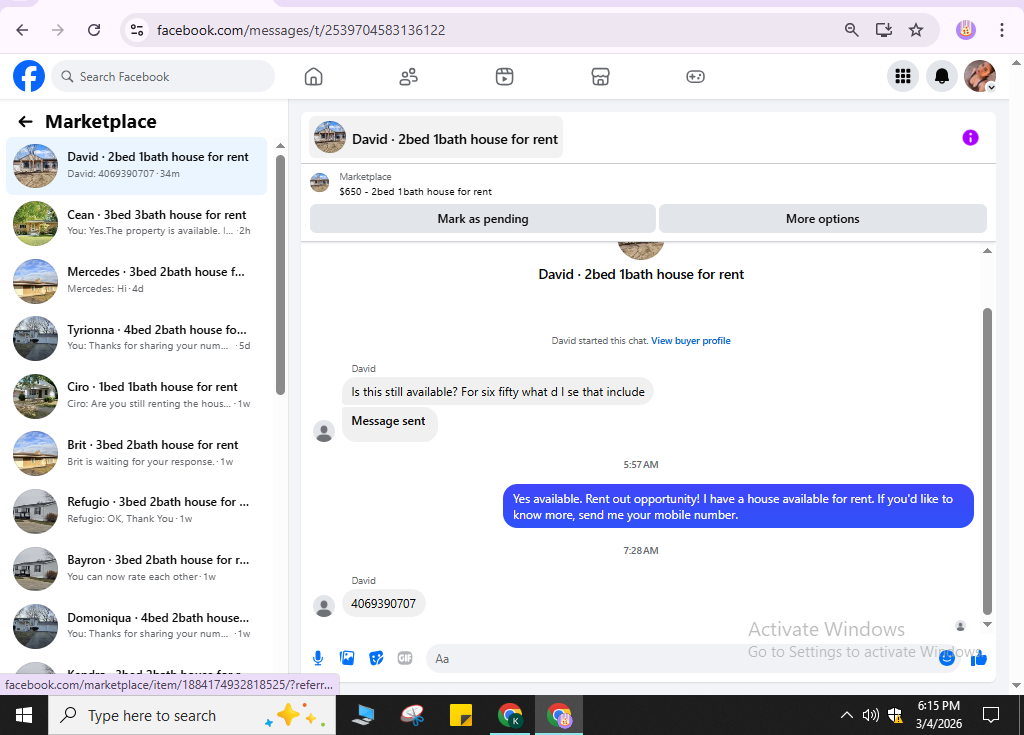This screenshot has width=1024, height=735.
Task: Click the 4069390707 message bubble
Action: 383,604
